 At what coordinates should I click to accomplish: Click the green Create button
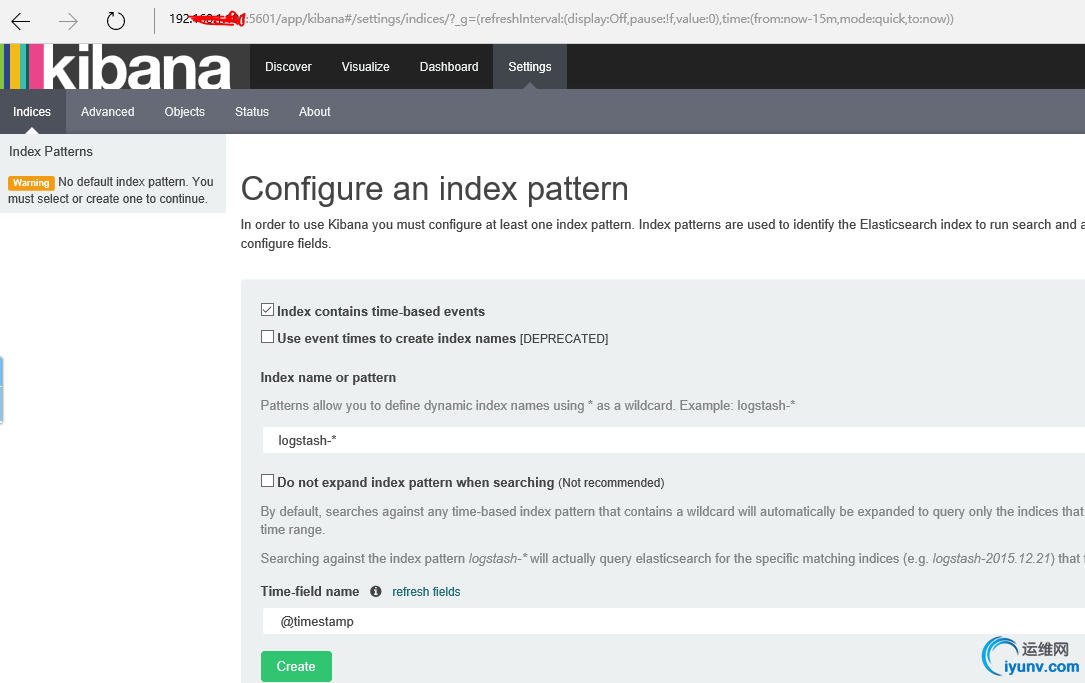pyautogui.click(x=296, y=666)
